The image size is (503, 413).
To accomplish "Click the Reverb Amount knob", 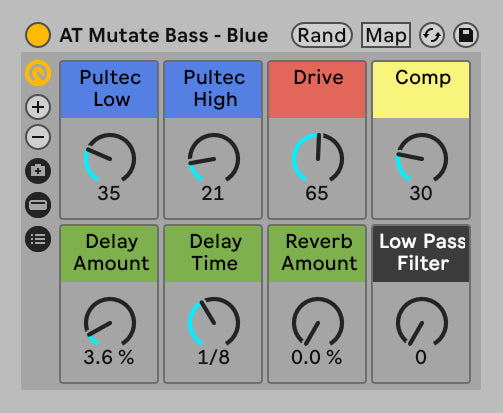I will [x=318, y=322].
